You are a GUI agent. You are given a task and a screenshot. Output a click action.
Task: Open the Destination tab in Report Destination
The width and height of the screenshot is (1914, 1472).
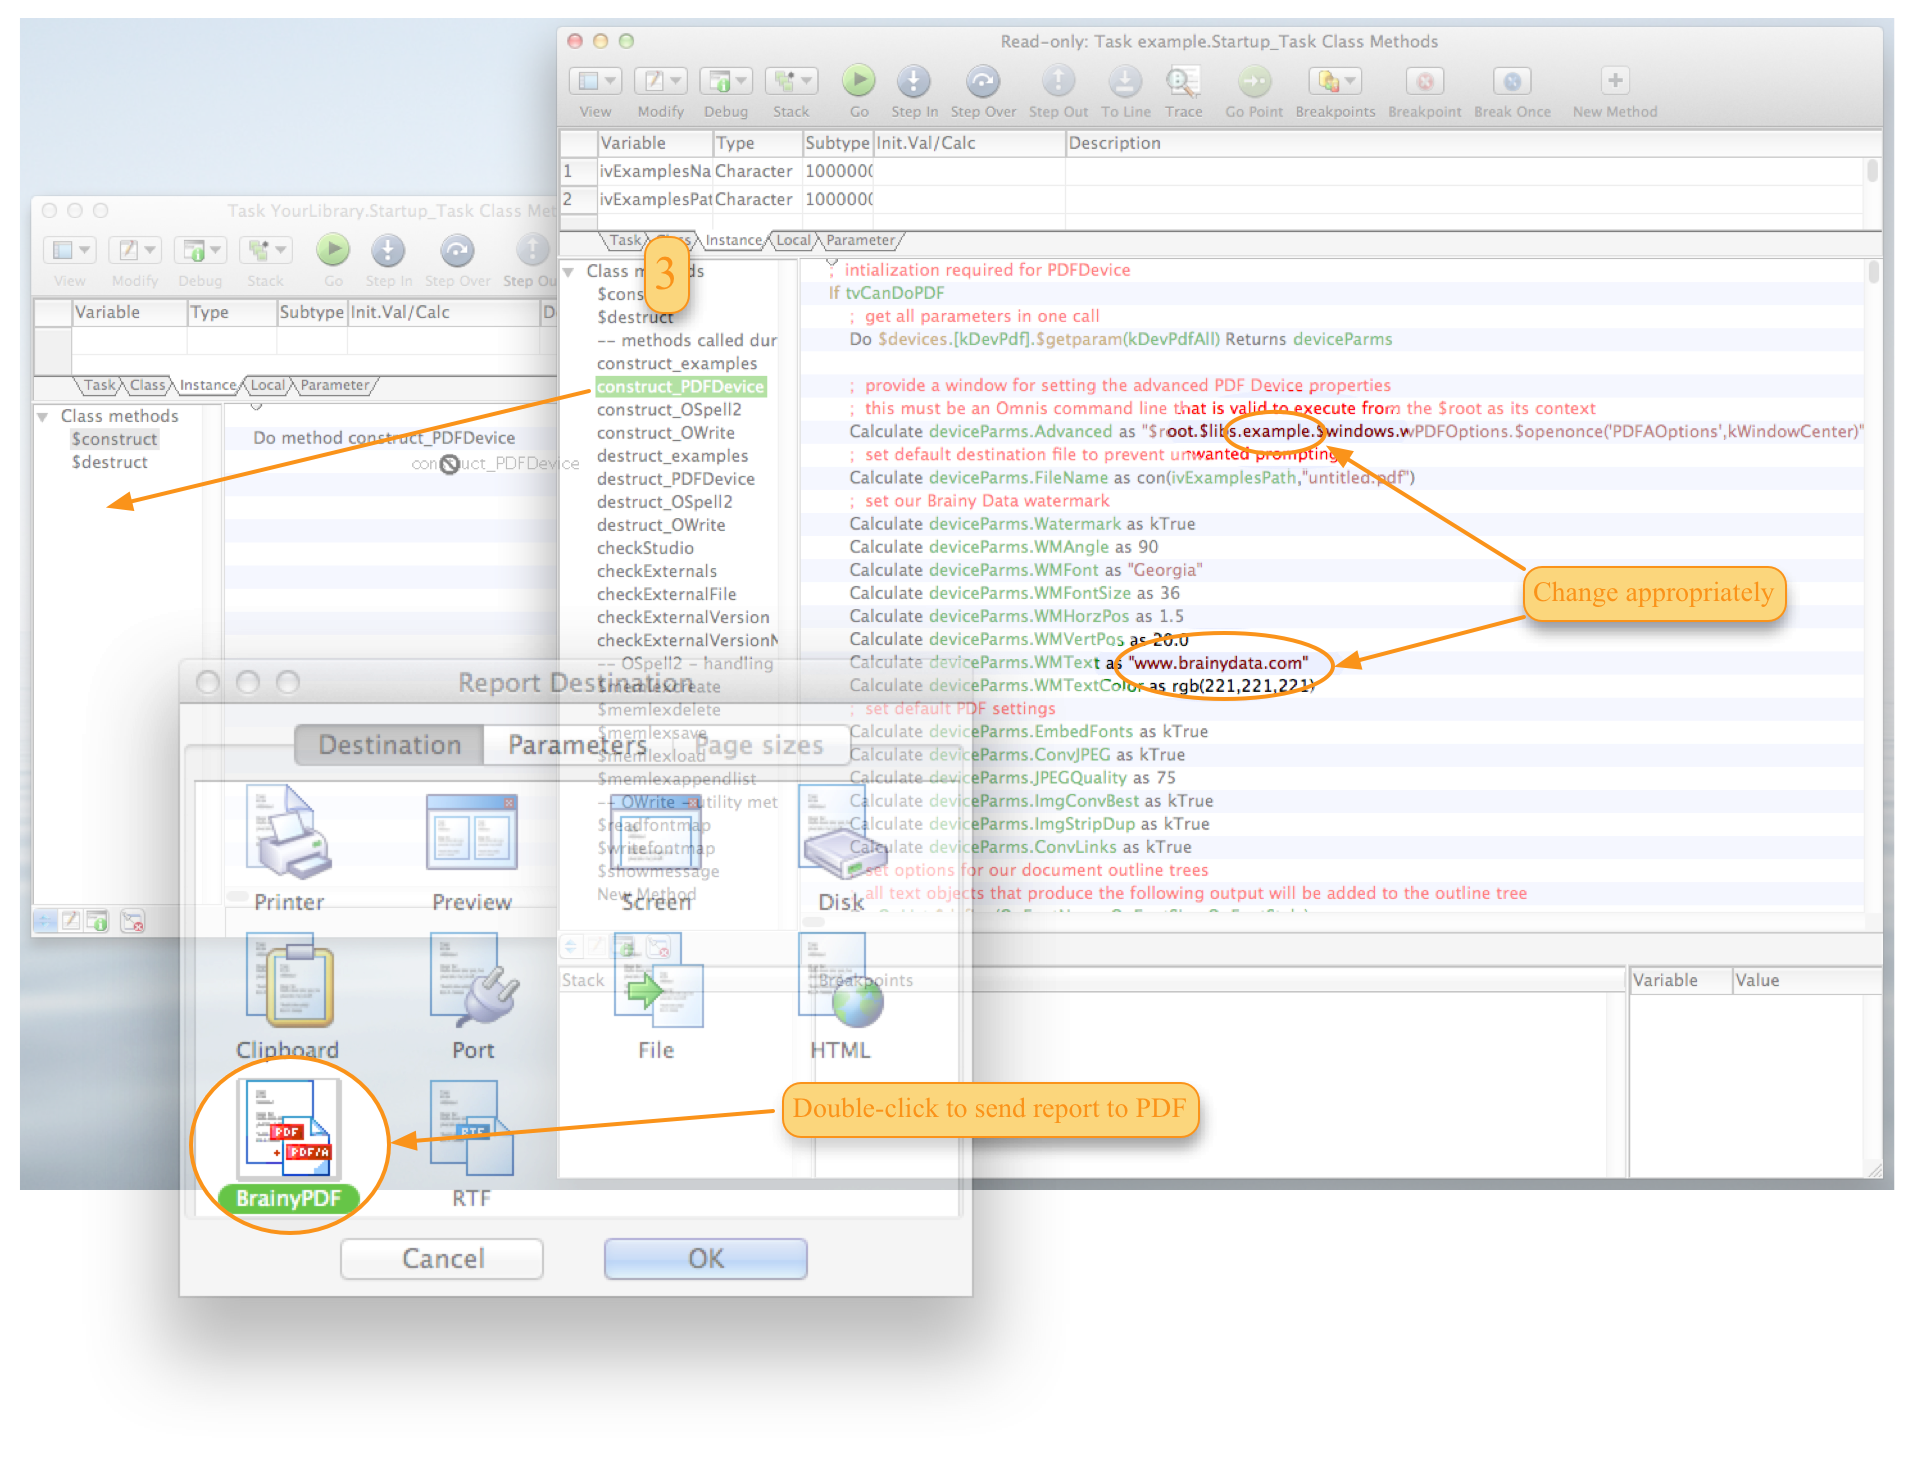[x=390, y=745]
